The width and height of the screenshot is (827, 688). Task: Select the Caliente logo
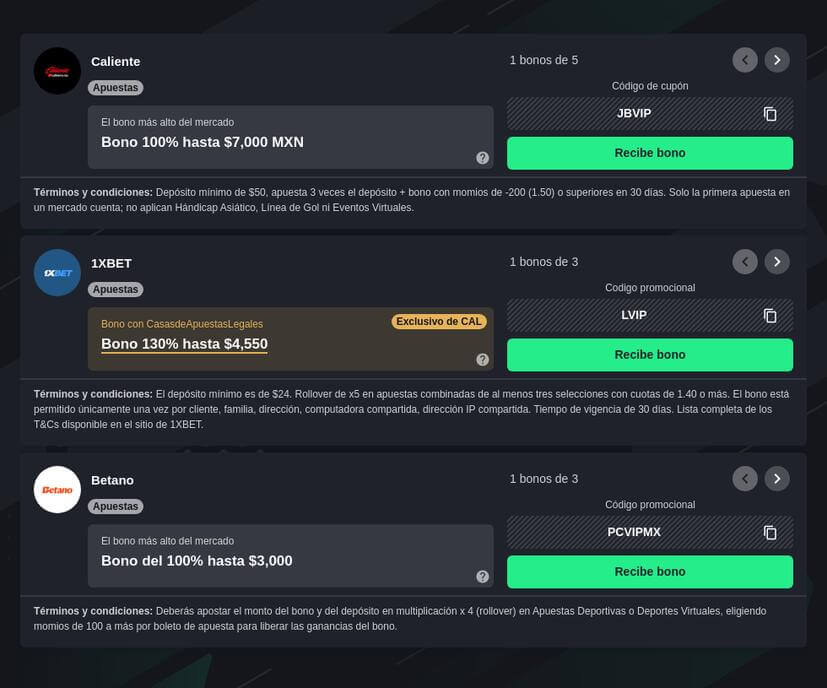tap(57, 71)
